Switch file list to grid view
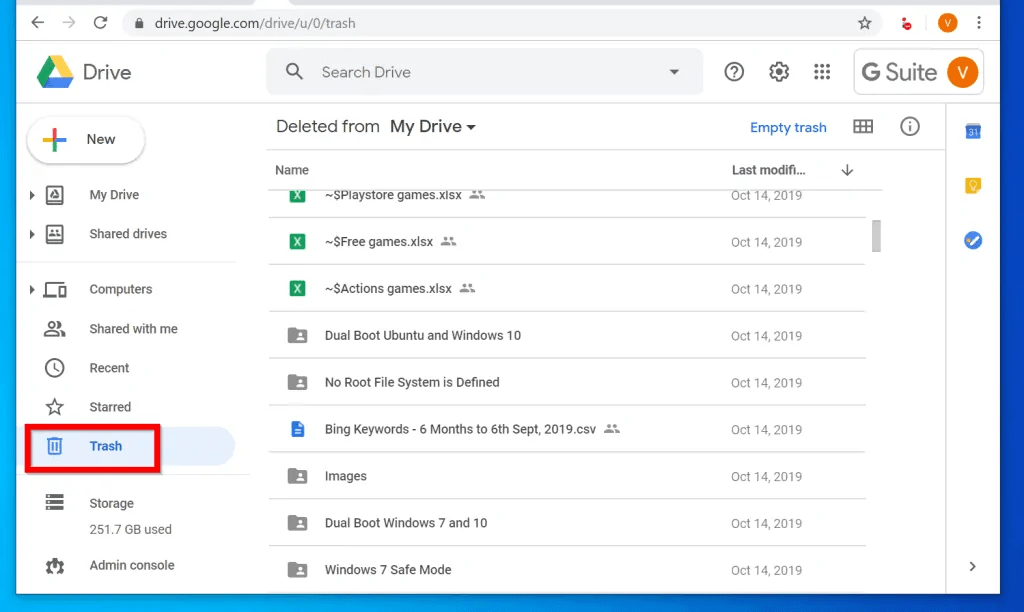 (x=863, y=126)
